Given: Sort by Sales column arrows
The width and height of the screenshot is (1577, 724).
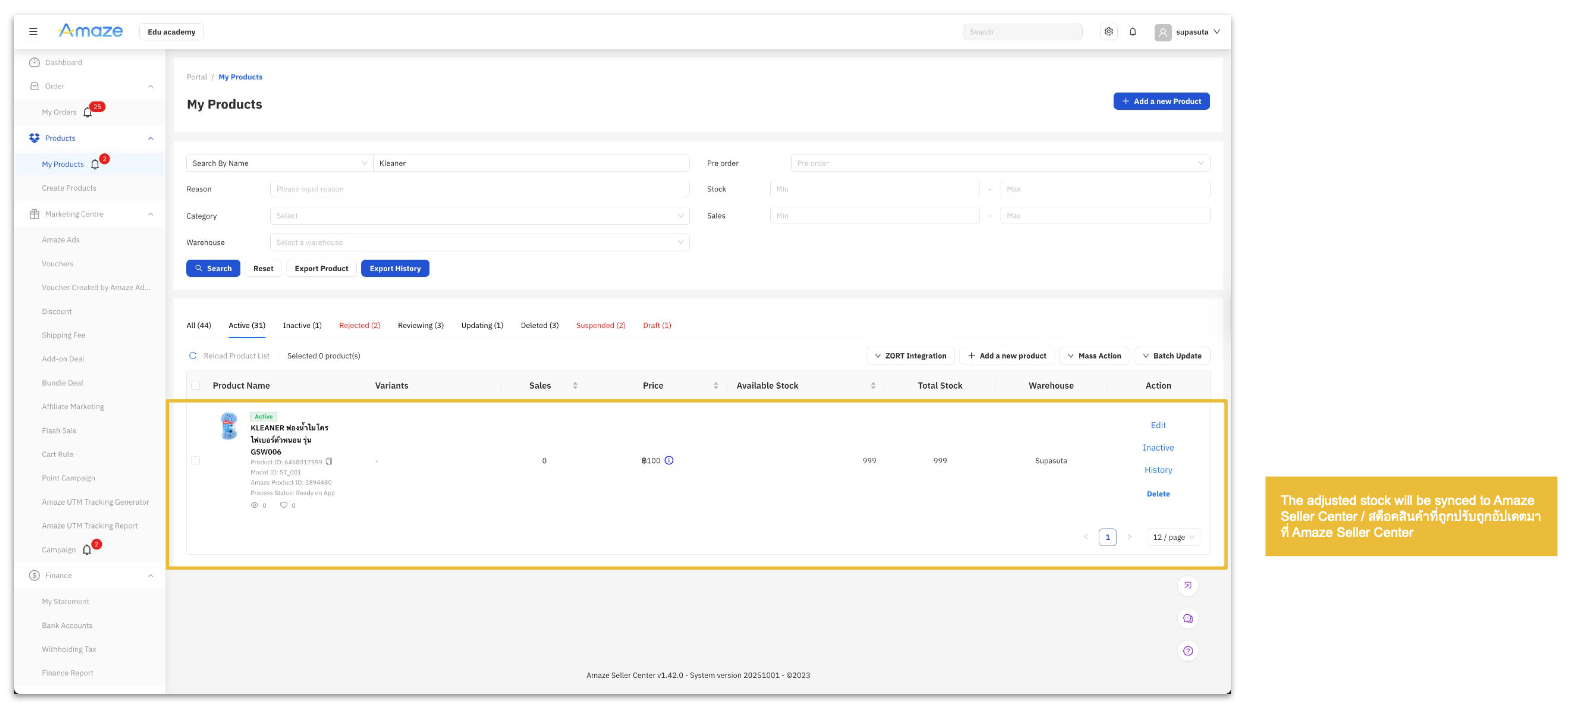Looking at the screenshot, I should coord(575,386).
